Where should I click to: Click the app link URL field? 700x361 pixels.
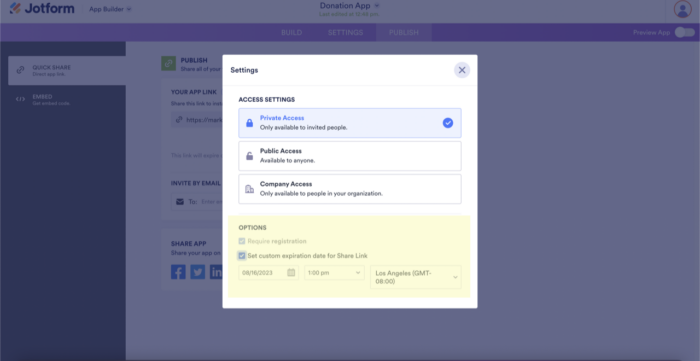pos(197,120)
